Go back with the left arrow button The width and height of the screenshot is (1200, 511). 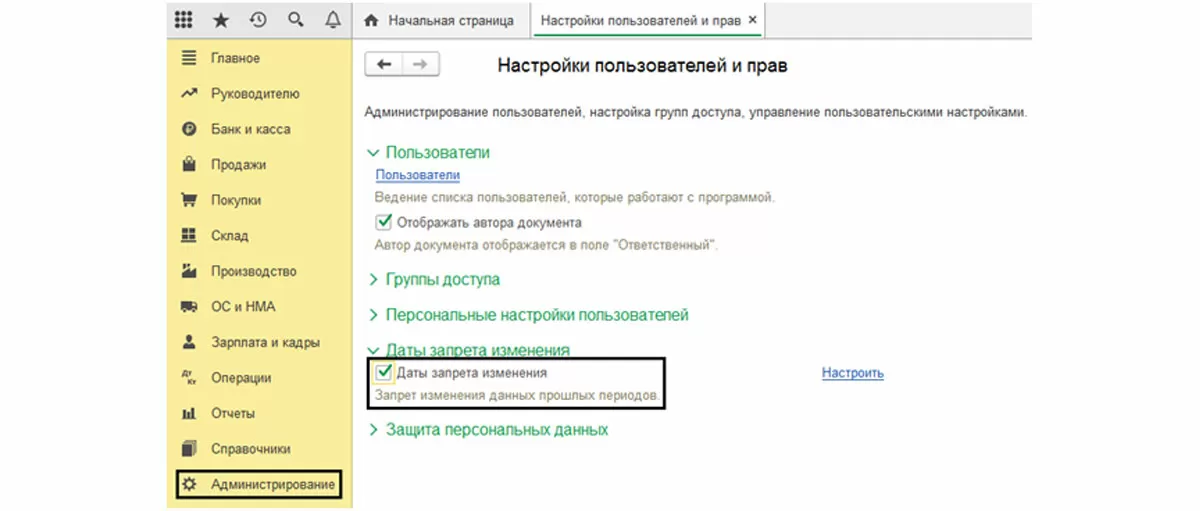point(384,64)
